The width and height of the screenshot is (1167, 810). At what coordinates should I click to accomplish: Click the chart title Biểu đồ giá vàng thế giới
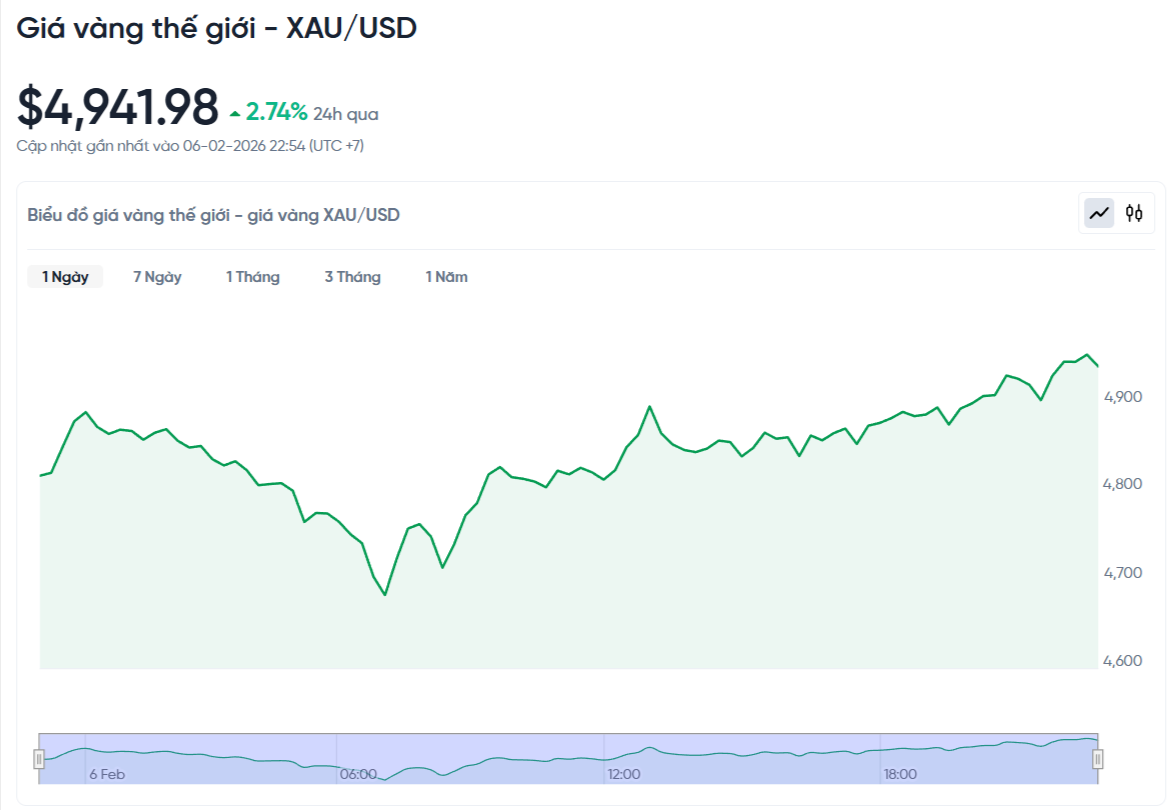[x=212, y=214]
